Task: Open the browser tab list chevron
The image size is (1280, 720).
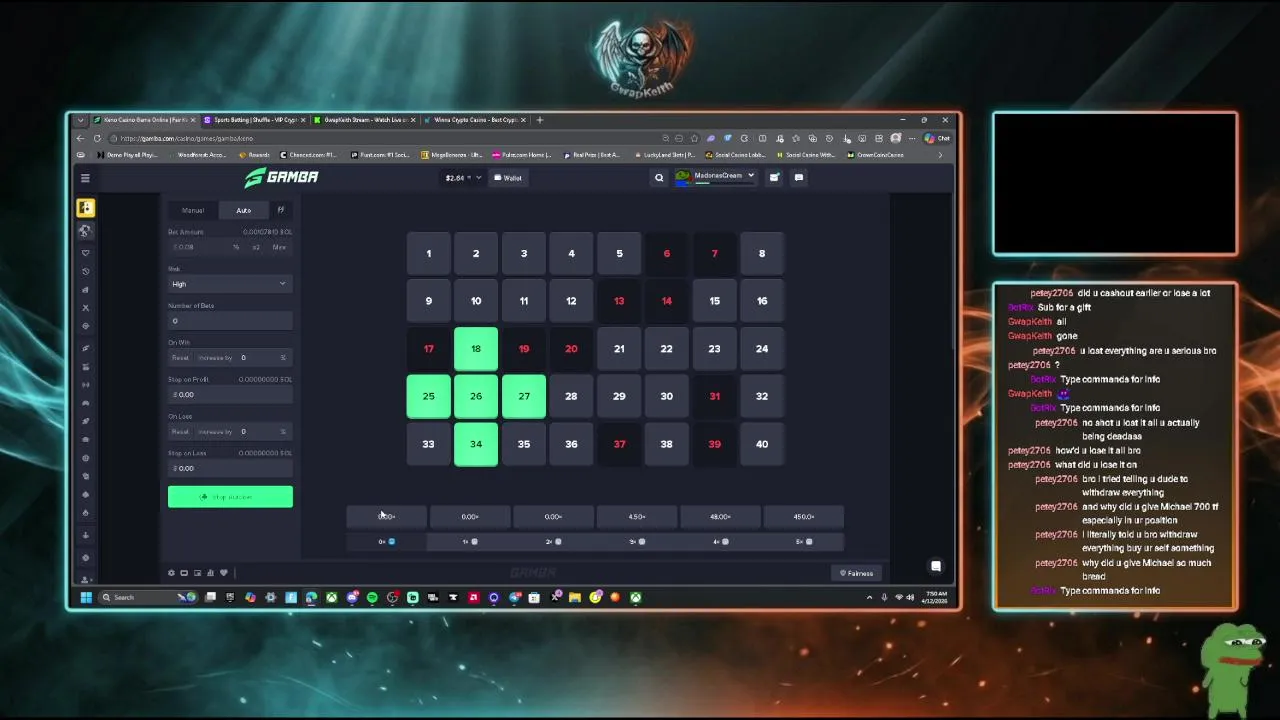Action: click(x=81, y=120)
